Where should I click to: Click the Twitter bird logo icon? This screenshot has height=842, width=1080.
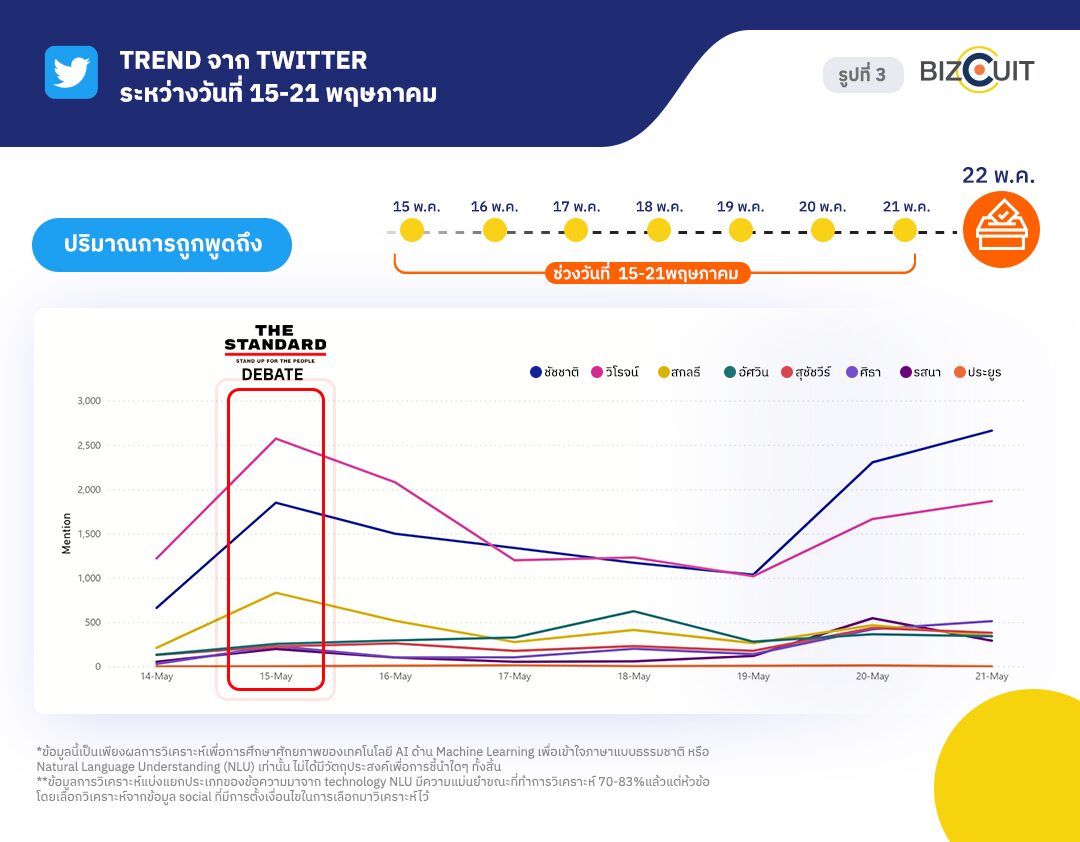pyautogui.click(x=71, y=72)
